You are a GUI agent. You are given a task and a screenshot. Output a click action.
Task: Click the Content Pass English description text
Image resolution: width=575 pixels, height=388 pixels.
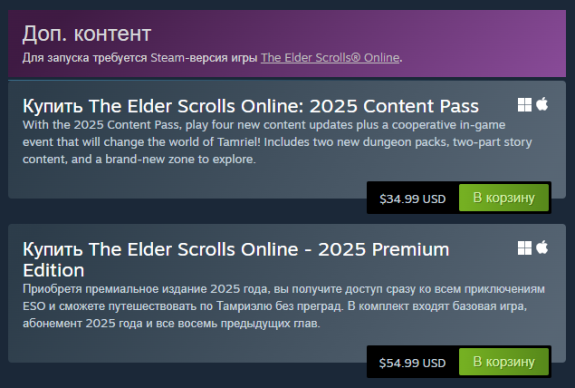tap(277, 142)
